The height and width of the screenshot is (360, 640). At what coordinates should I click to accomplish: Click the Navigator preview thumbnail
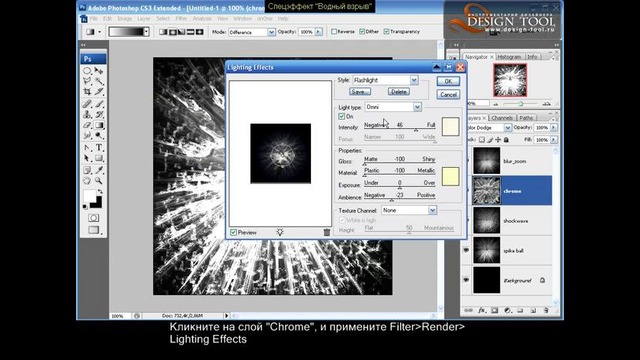click(x=510, y=80)
